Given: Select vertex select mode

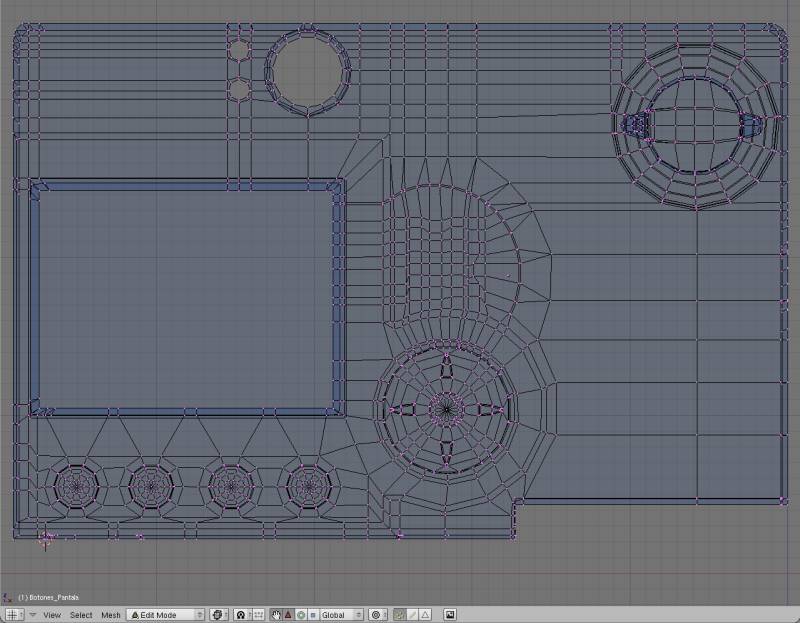Looking at the screenshot, I should (x=399, y=615).
